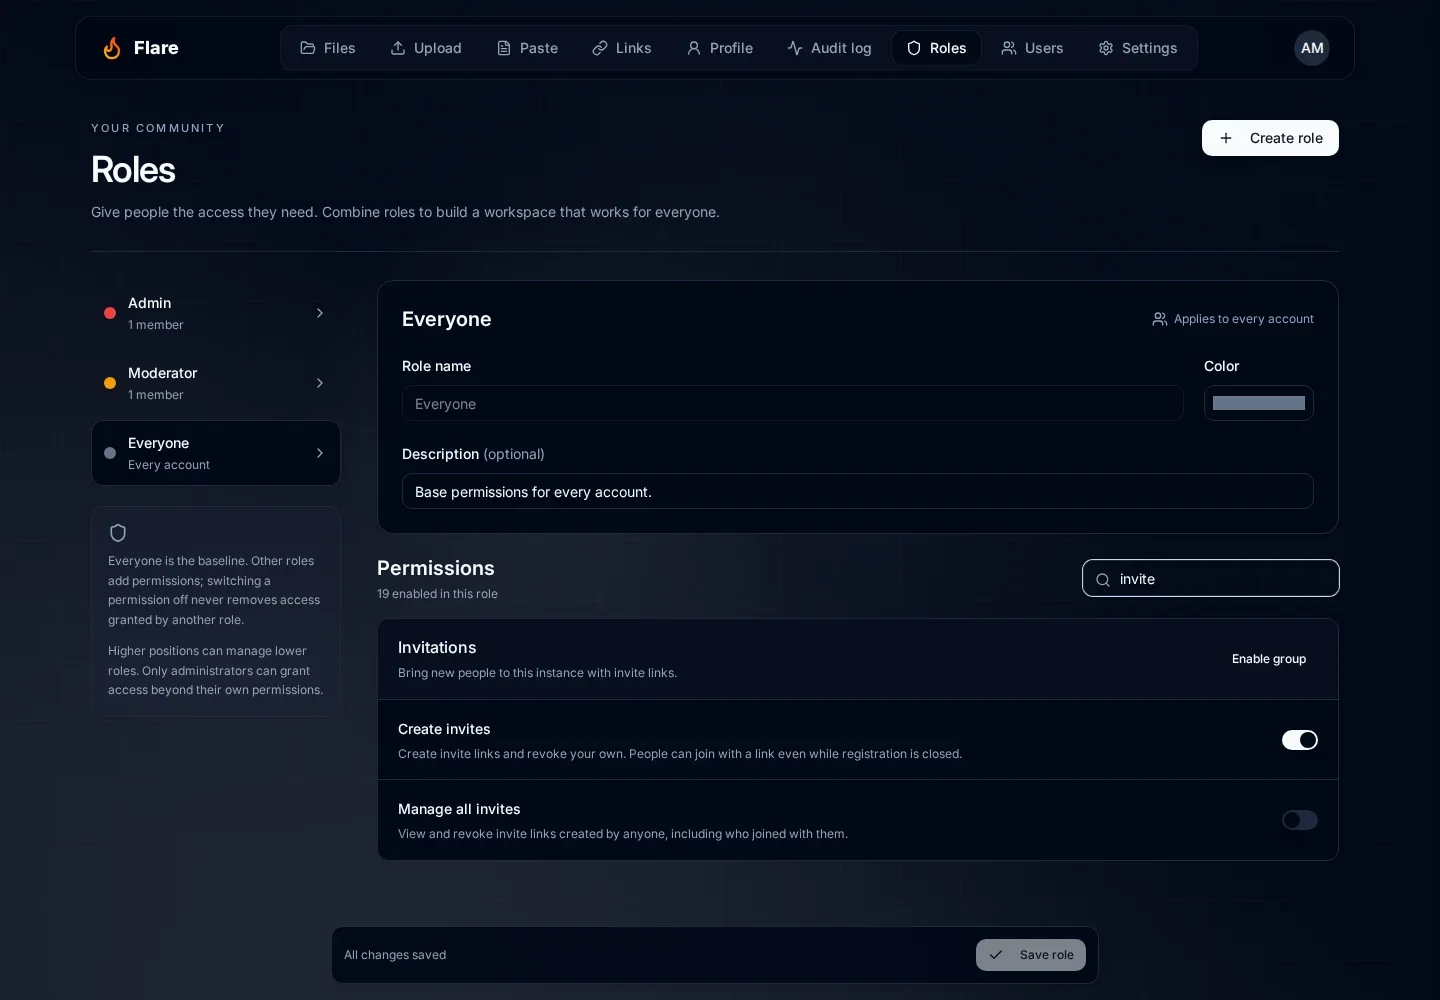Click the '19 enabled in this role' text
Viewport: 1440px width, 1000px height.
pos(437,594)
